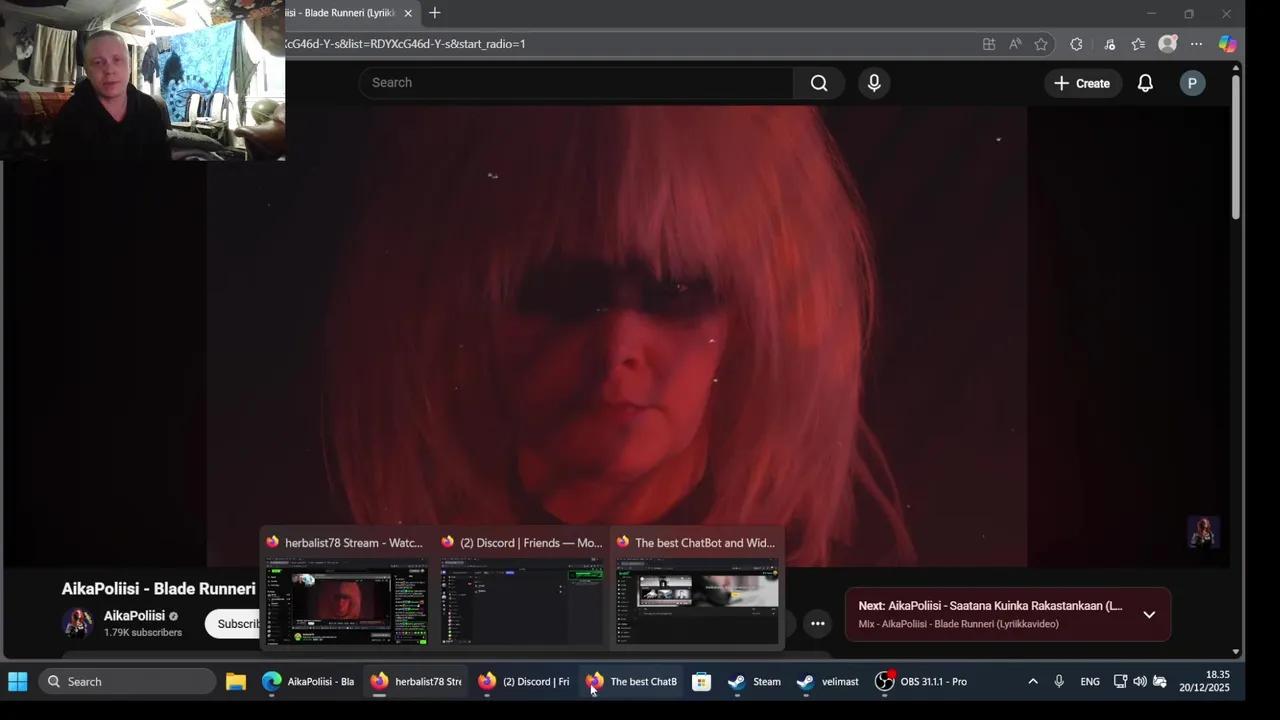This screenshot has height=720, width=1280.
Task: Open network tray icon
Action: click(1120, 682)
